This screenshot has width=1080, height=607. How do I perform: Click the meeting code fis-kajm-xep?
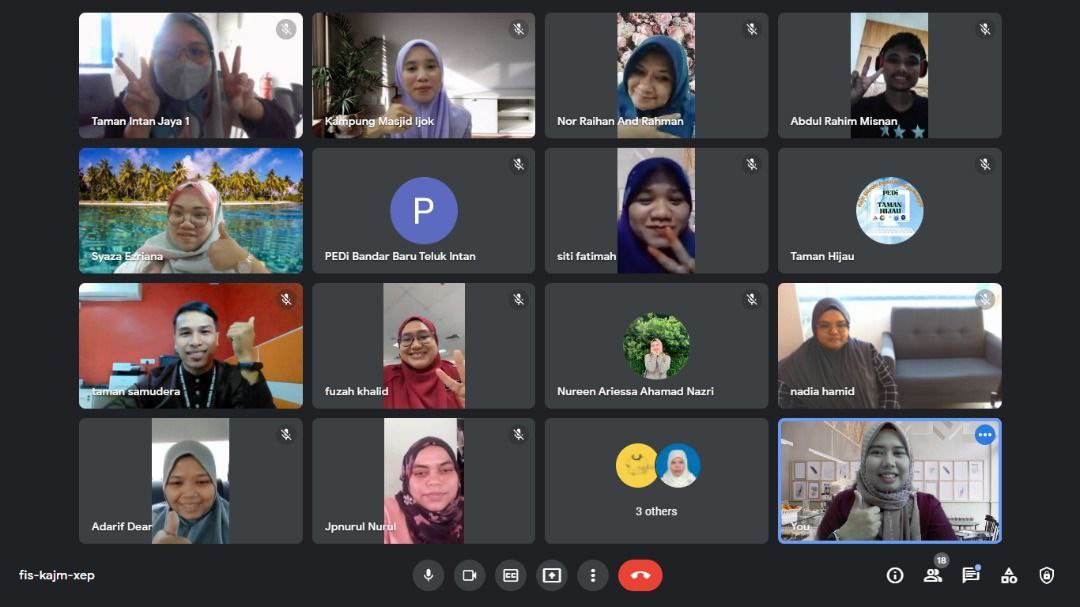pyautogui.click(x=56, y=575)
